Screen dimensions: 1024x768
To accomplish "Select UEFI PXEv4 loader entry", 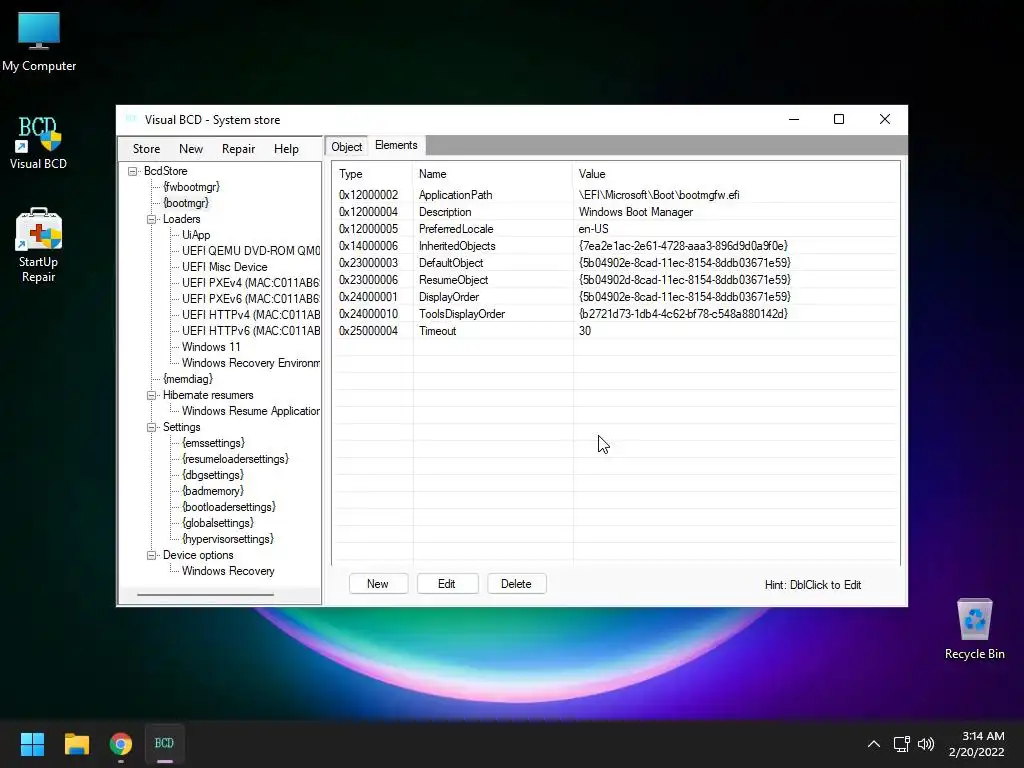I will tap(251, 283).
